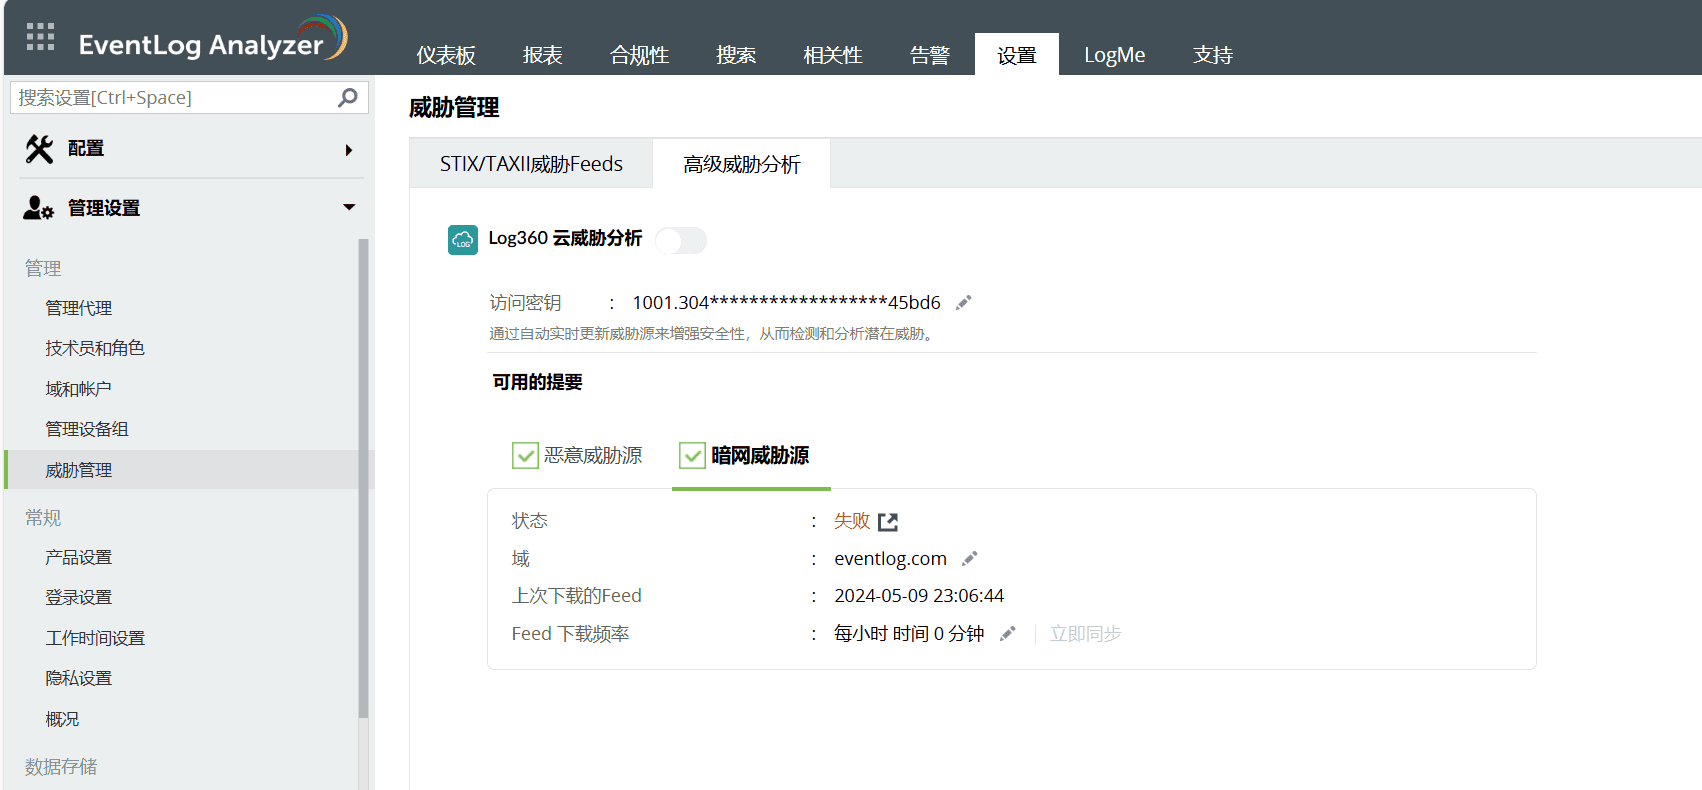Edit the access key with pencil icon
Image resolution: width=1702 pixels, height=790 pixels.
tap(964, 303)
